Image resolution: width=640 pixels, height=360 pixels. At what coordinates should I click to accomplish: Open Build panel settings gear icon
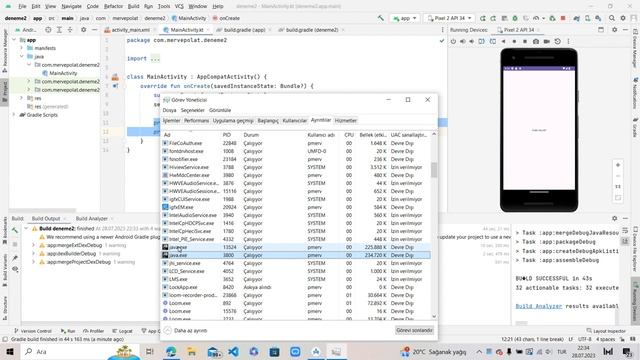point(614,219)
